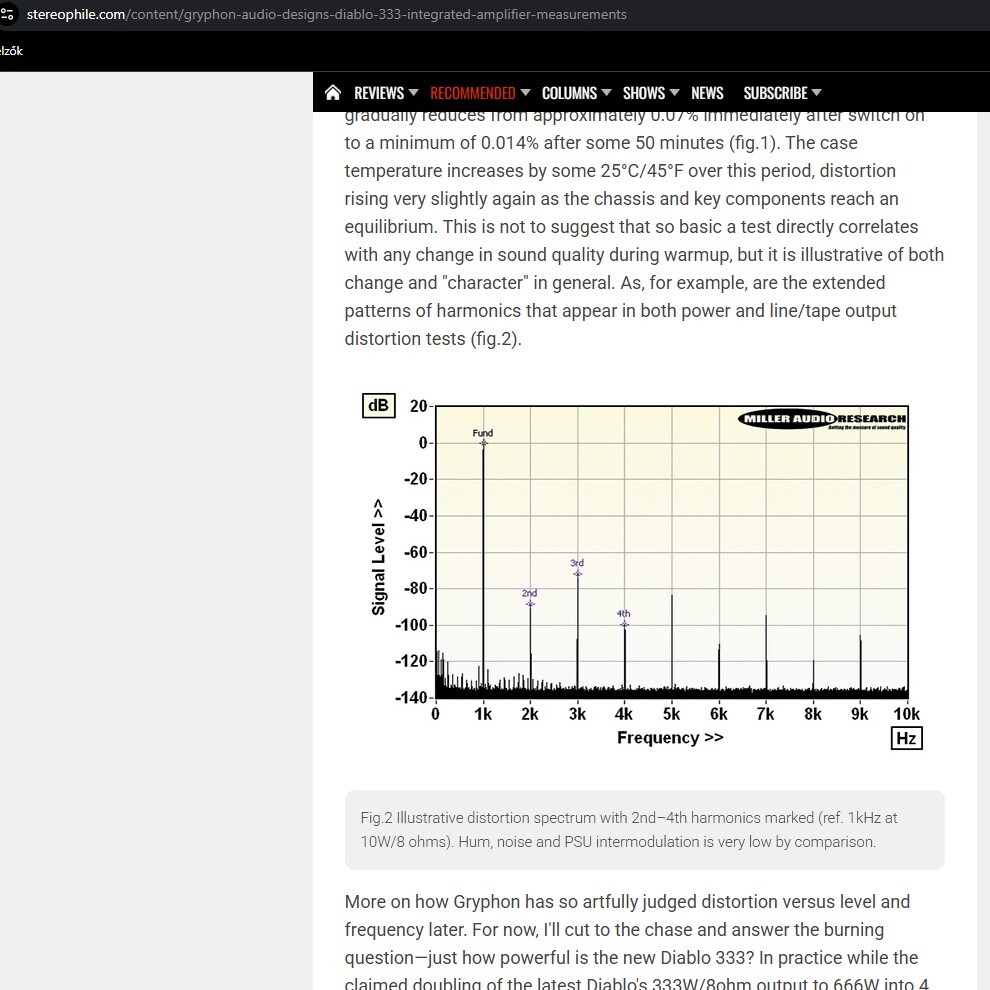This screenshot has width=990, height=990.
Task: Click the Miller Audio Research logo in chart
Action: tap(822, 419)
